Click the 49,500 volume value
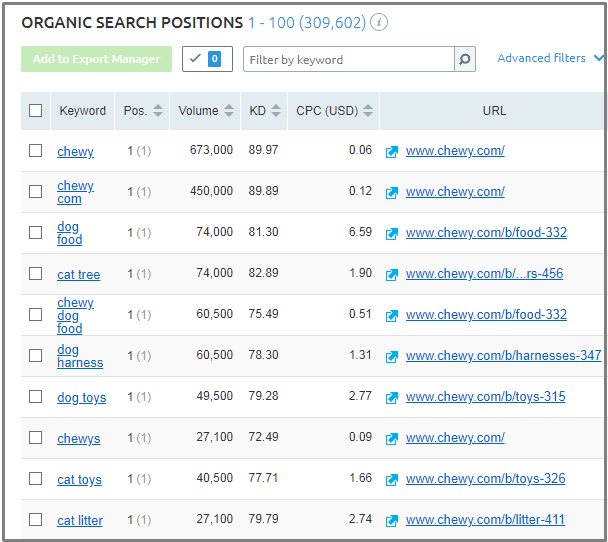 pyautogui.click(x=214, y=396)
